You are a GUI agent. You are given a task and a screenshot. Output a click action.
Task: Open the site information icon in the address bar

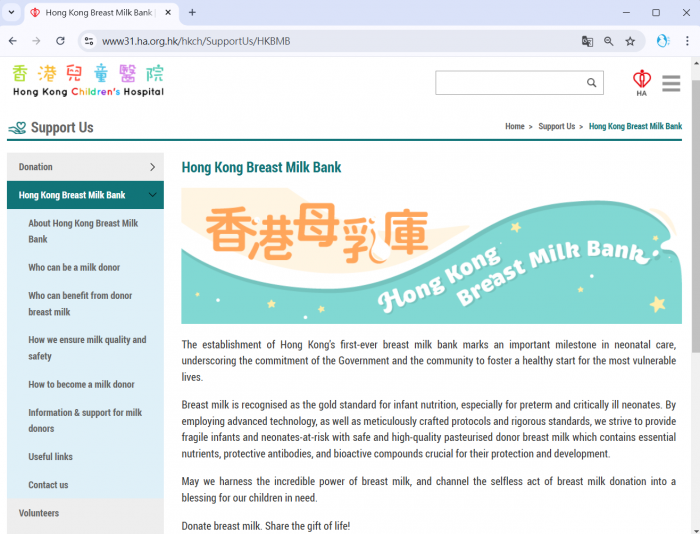point(89,41)
